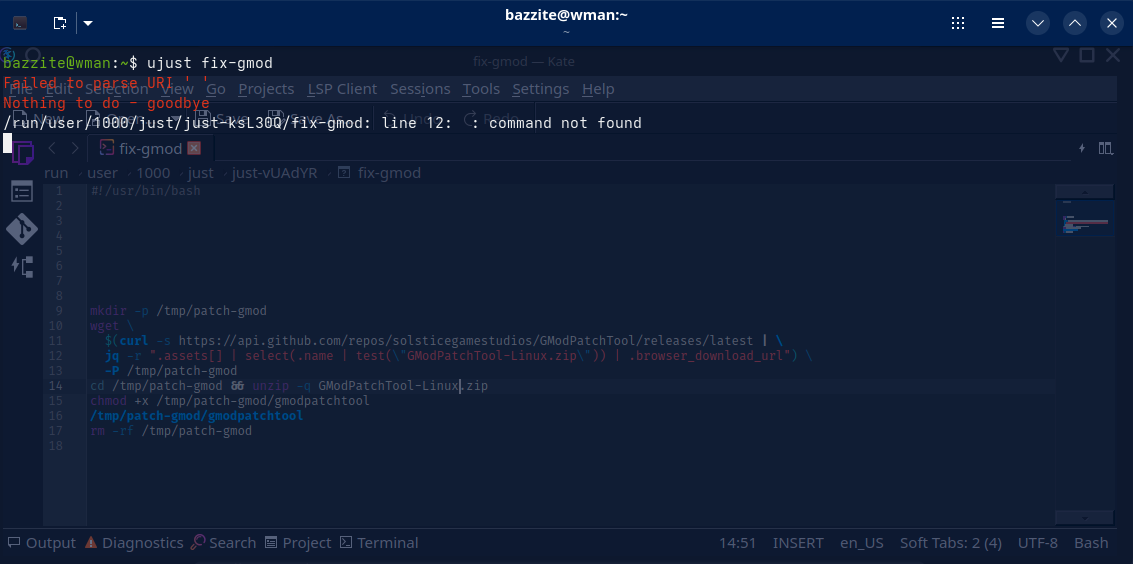The height and width of the screenshot is (564, 1133).
Task: Click scrollbar down arrow in Kate editor
Action: point(1083,518)
